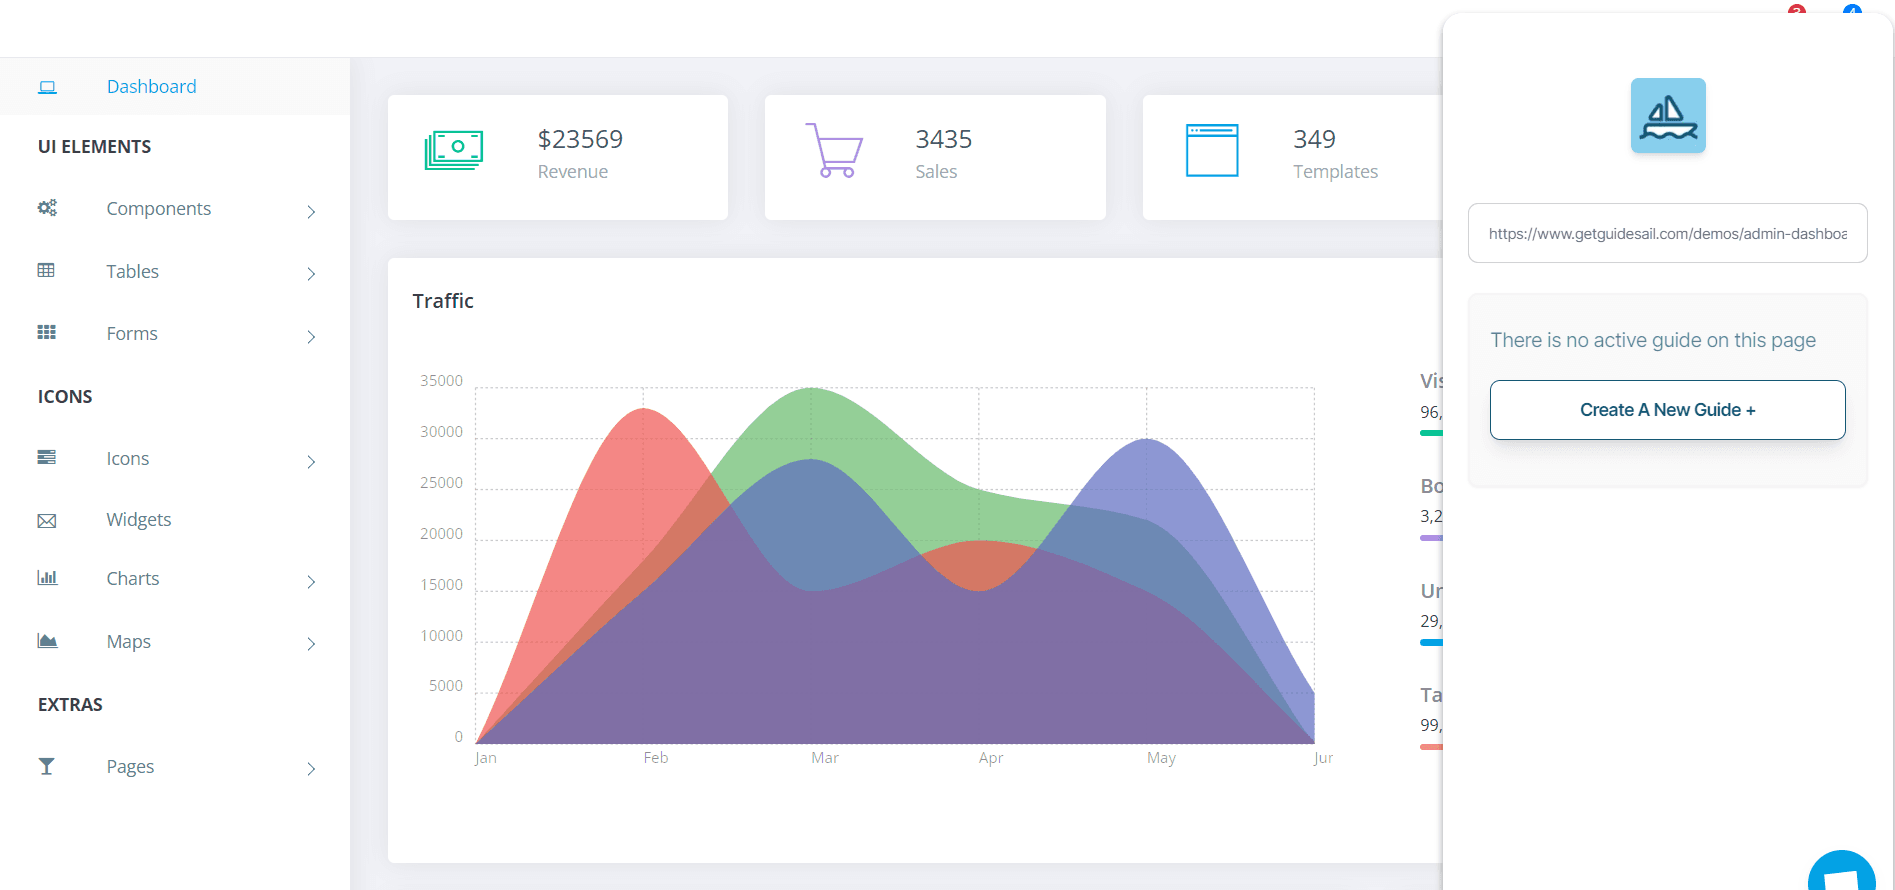Click the shopping cart icon on Sales card
Viewport: 1895px width, 890px height.
click(x=834, y=150)
